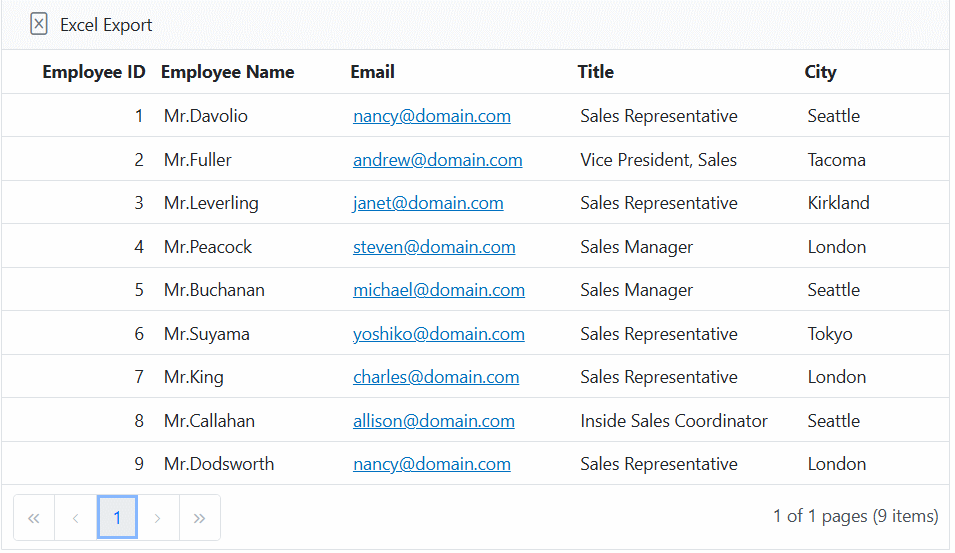Open the andrew@domain.com email link
The image size is (955, 553).
pyautogui.click(x=437, y=160)
